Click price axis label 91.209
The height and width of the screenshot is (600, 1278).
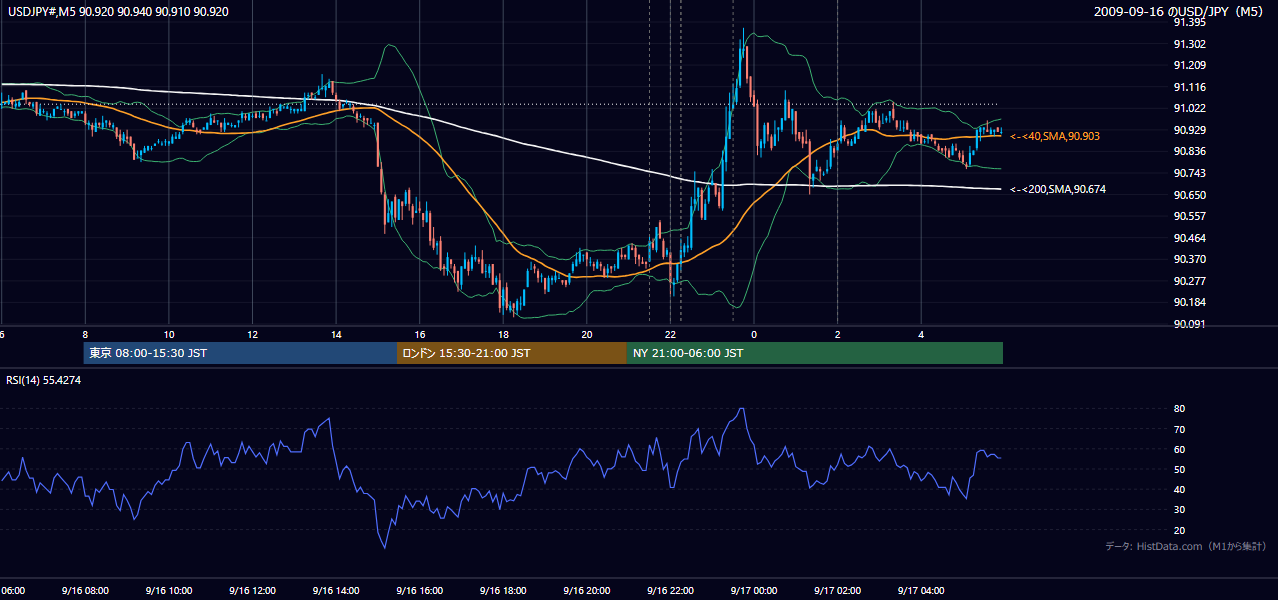(x=1189, y=65)
